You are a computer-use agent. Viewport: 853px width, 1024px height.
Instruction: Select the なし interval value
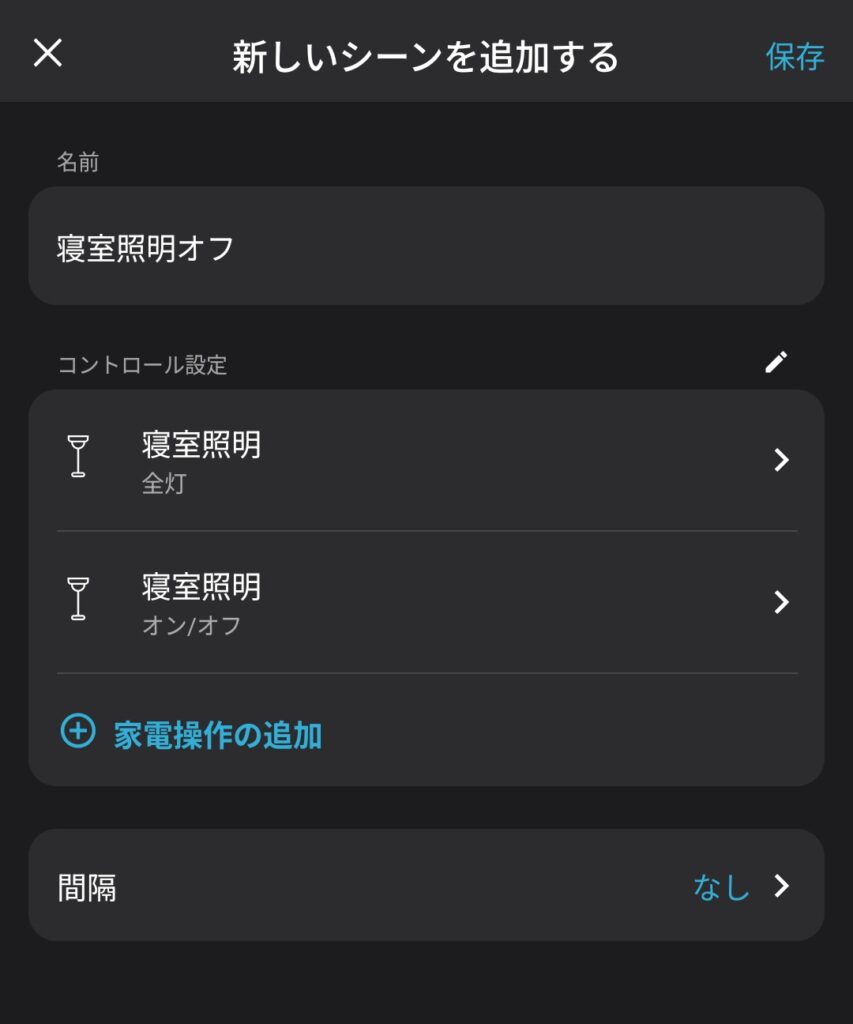click(x=721, y=887)
